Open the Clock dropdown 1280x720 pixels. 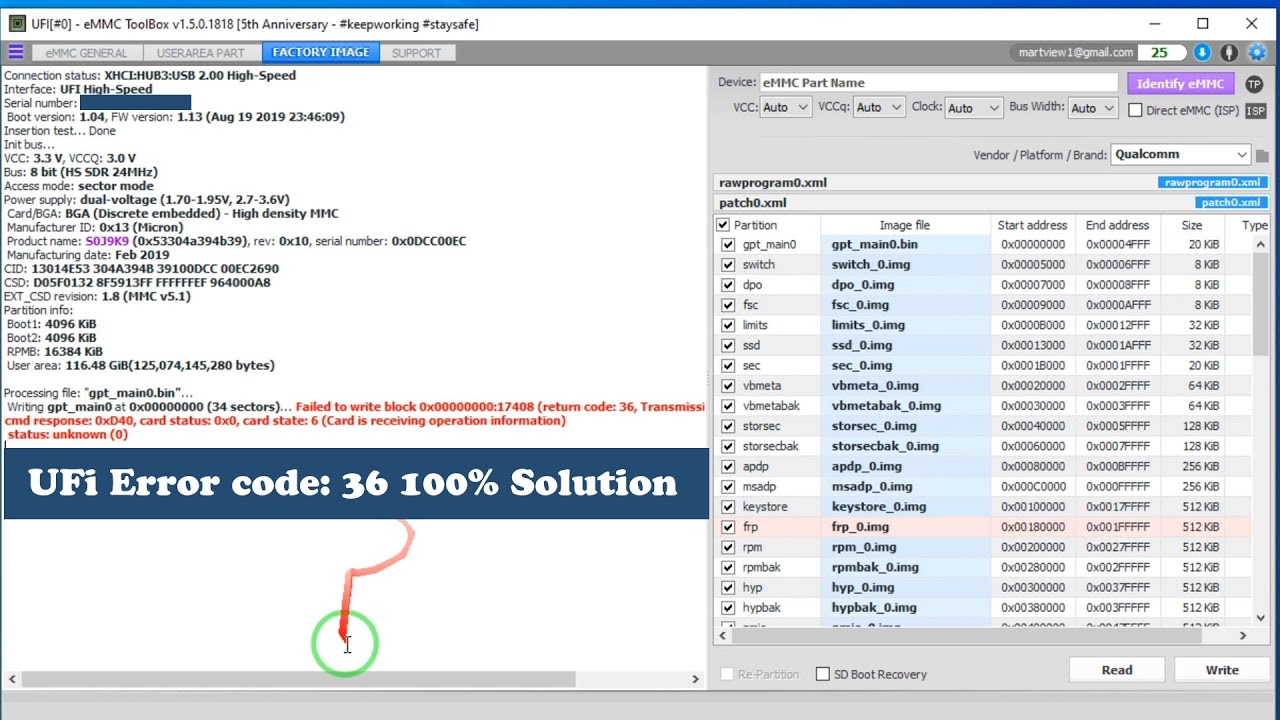pos(975,108)
